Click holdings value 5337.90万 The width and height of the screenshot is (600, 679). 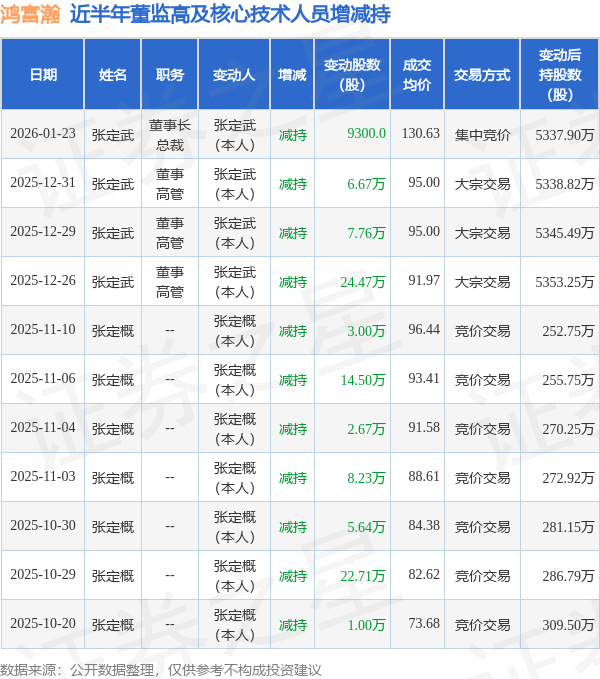tap(565, 135)
